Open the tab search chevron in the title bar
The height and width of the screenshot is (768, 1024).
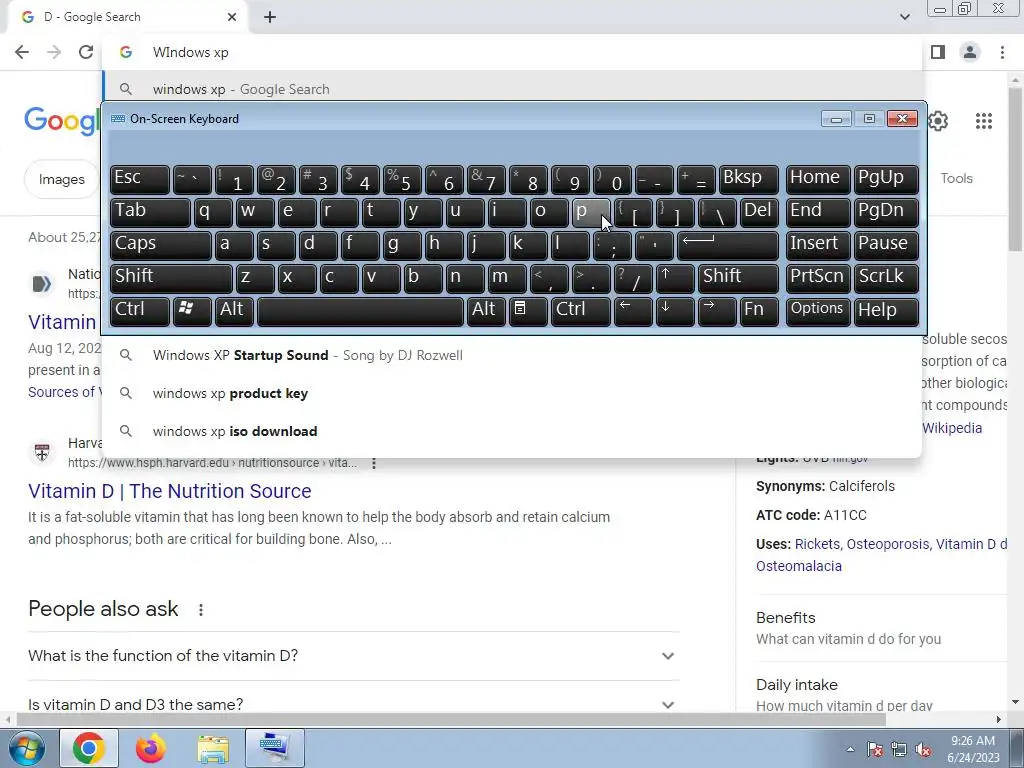(904, 17)
